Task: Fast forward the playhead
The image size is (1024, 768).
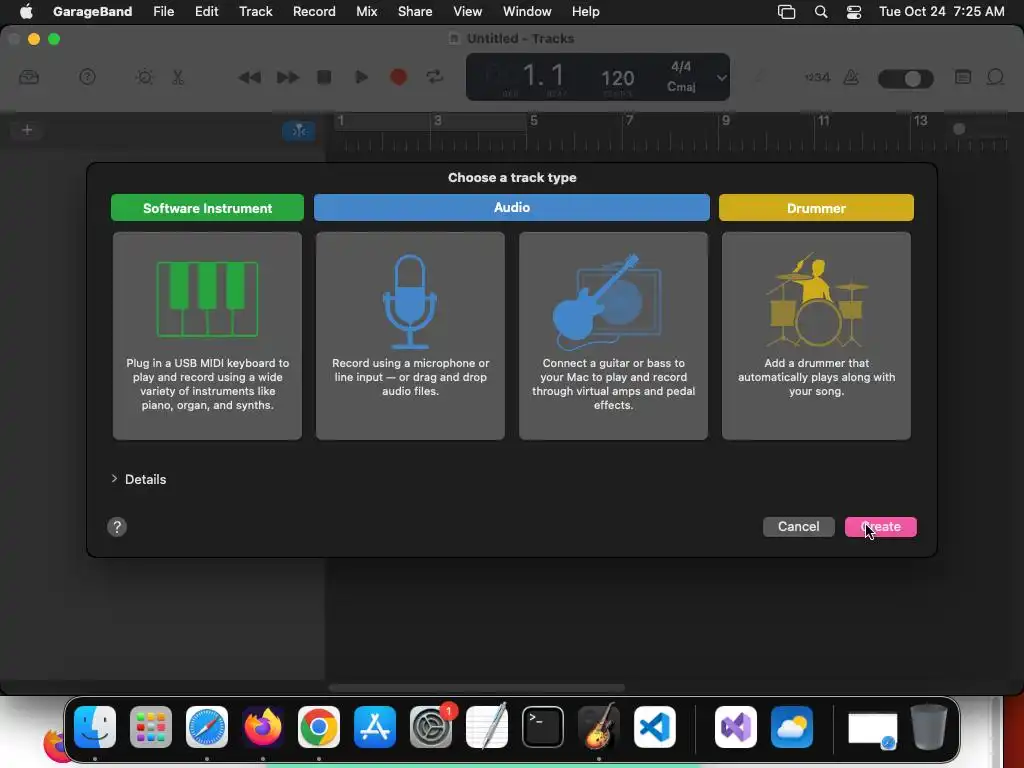Action: tap(287, 78)
